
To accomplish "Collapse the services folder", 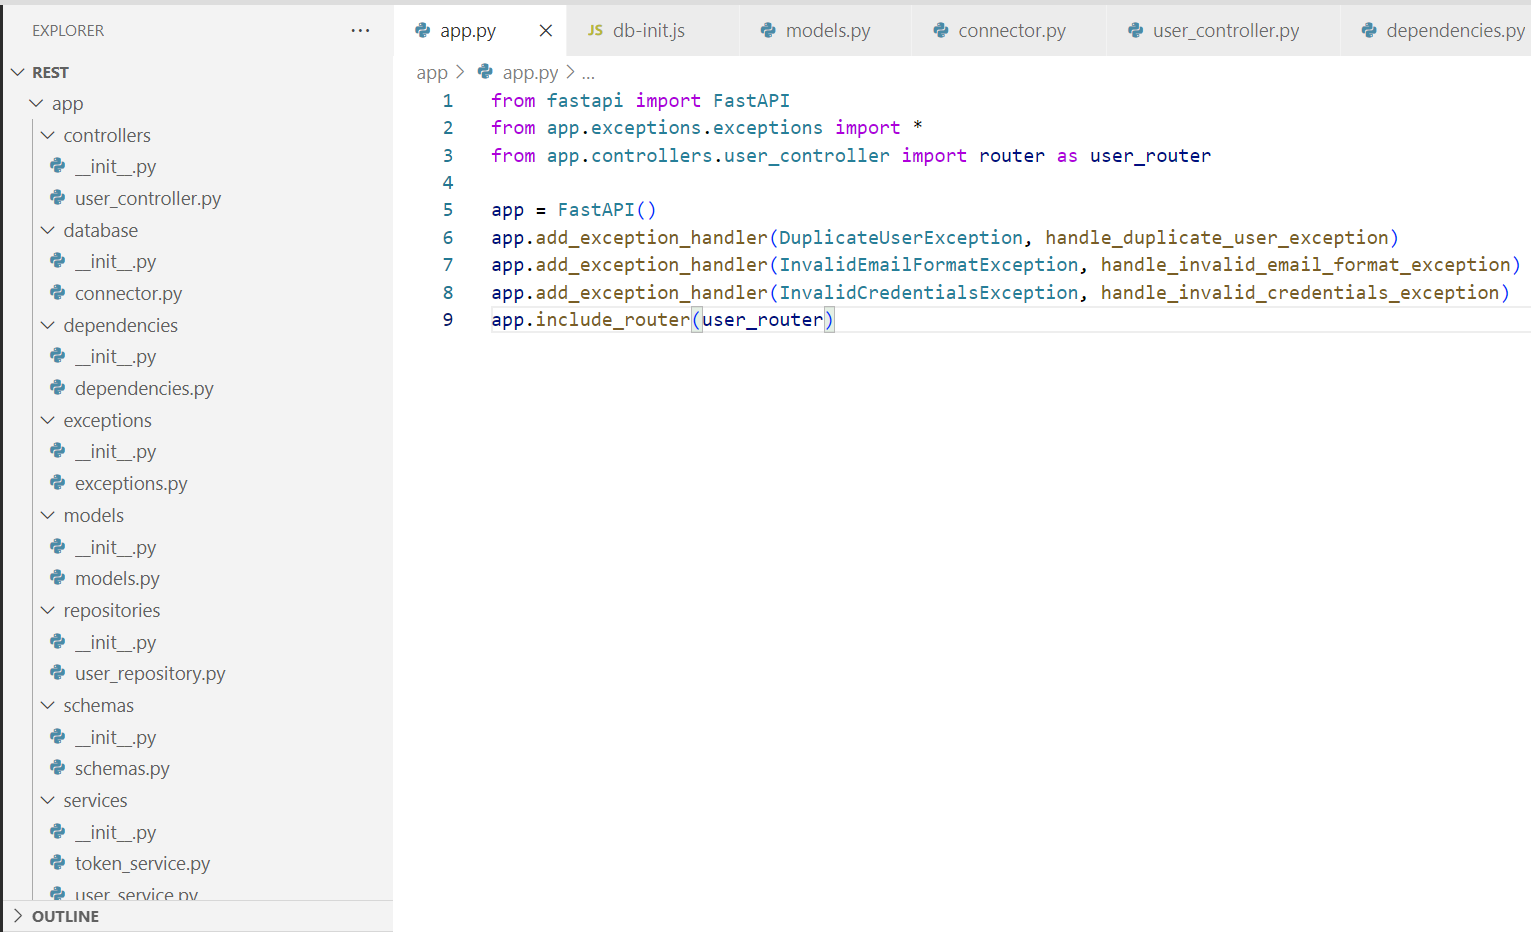I will pyautogui.click(x=47, y=800).
